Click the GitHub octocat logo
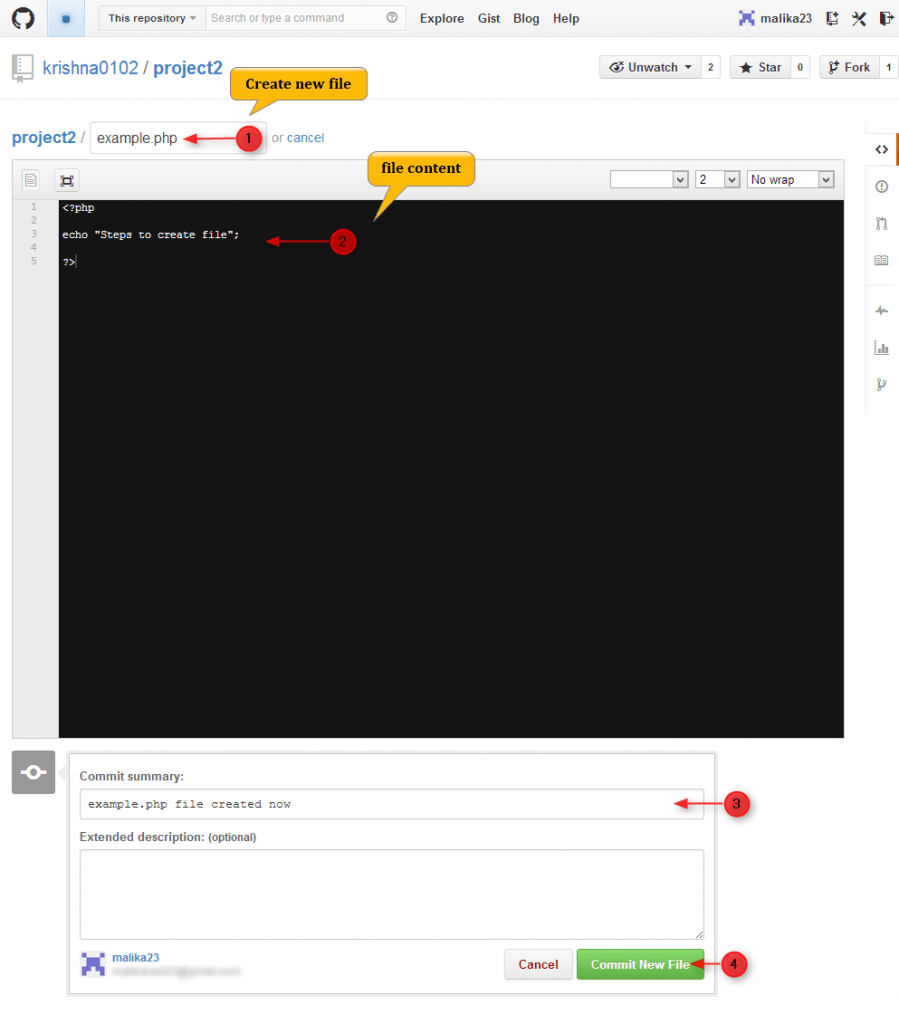This screenshot has height=1024, width=899. click(x=23, y=18)
